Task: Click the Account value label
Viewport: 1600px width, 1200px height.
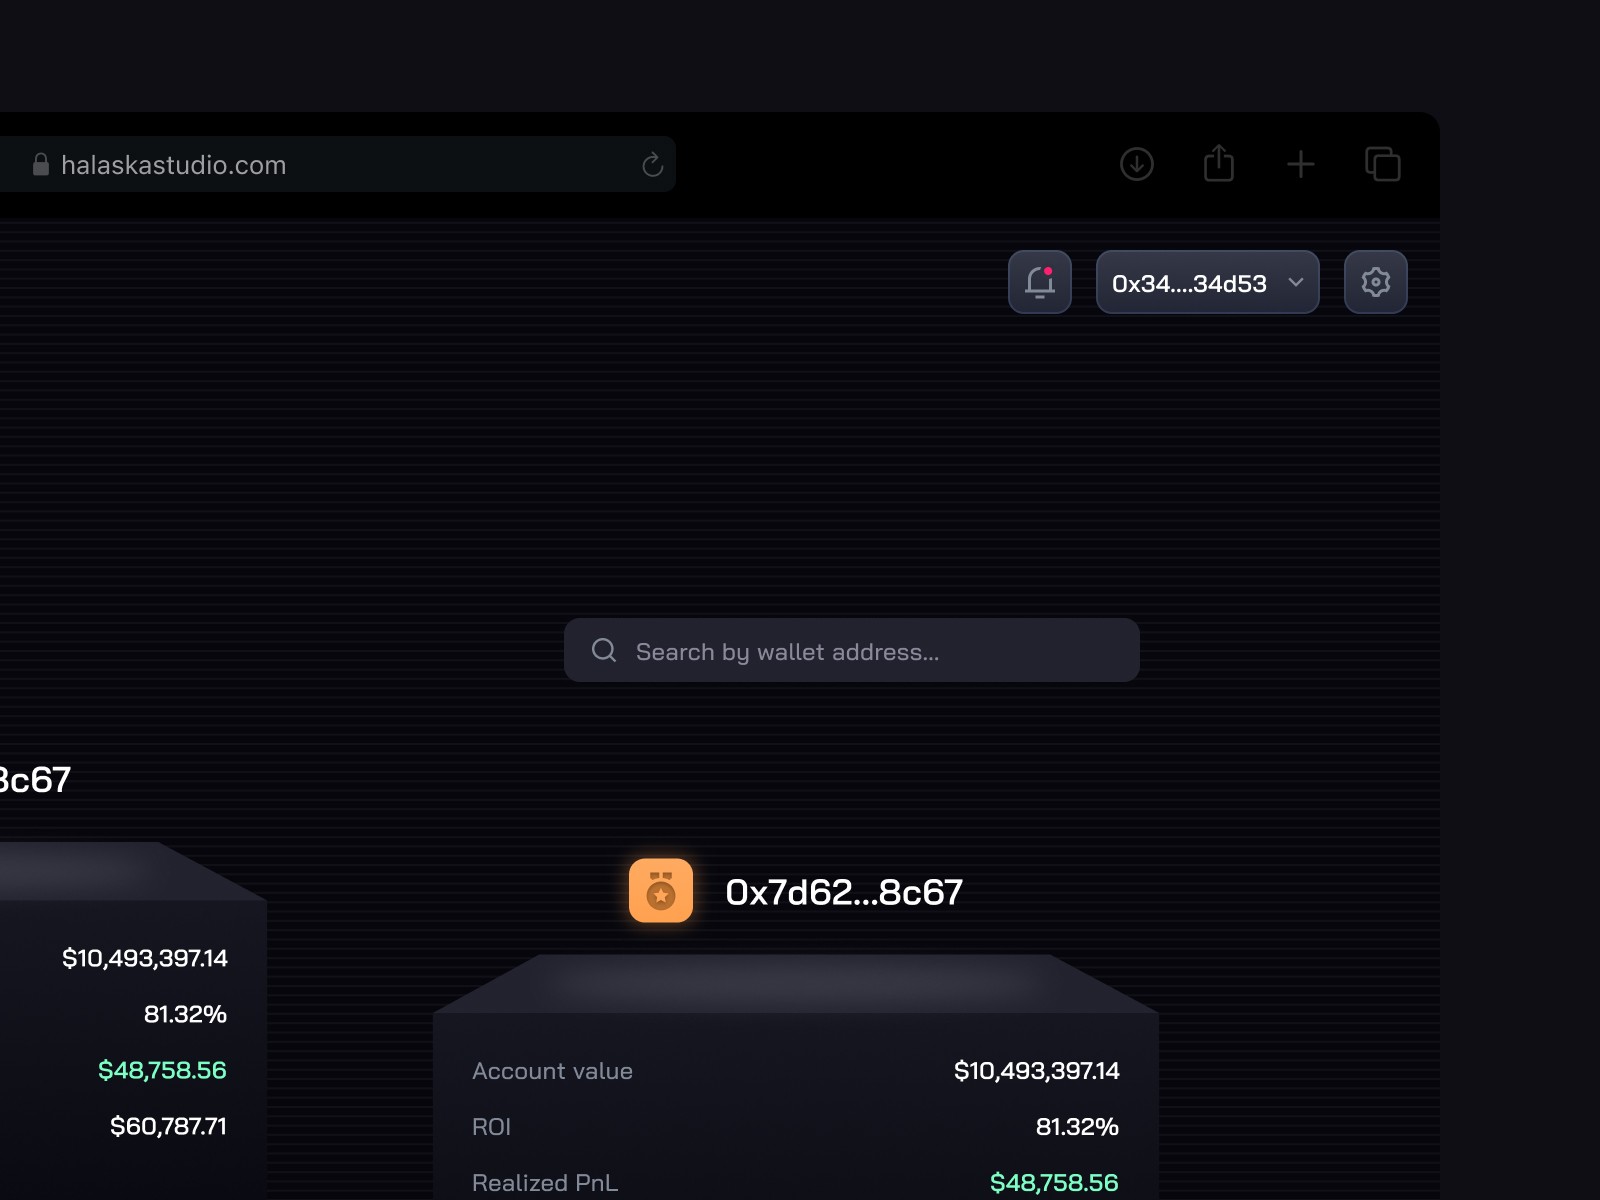Action: 552,1071
